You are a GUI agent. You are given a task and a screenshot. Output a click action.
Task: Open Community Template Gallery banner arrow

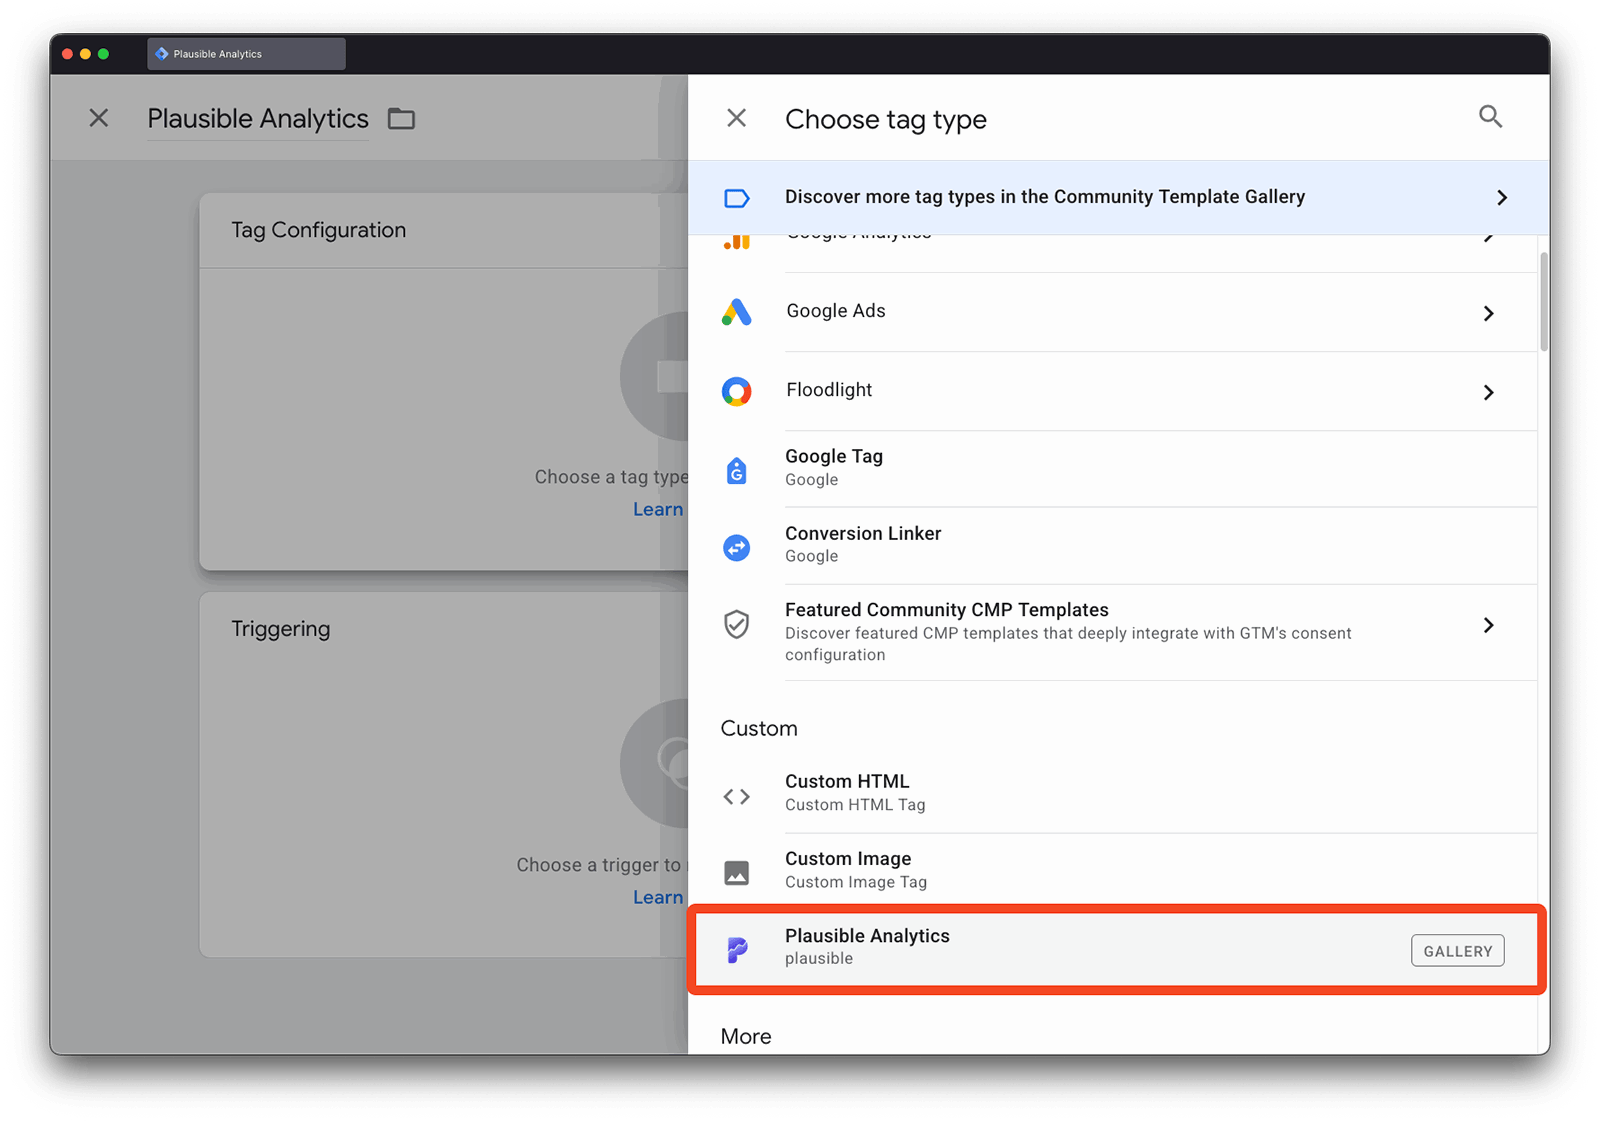[x=1501, y=198]
